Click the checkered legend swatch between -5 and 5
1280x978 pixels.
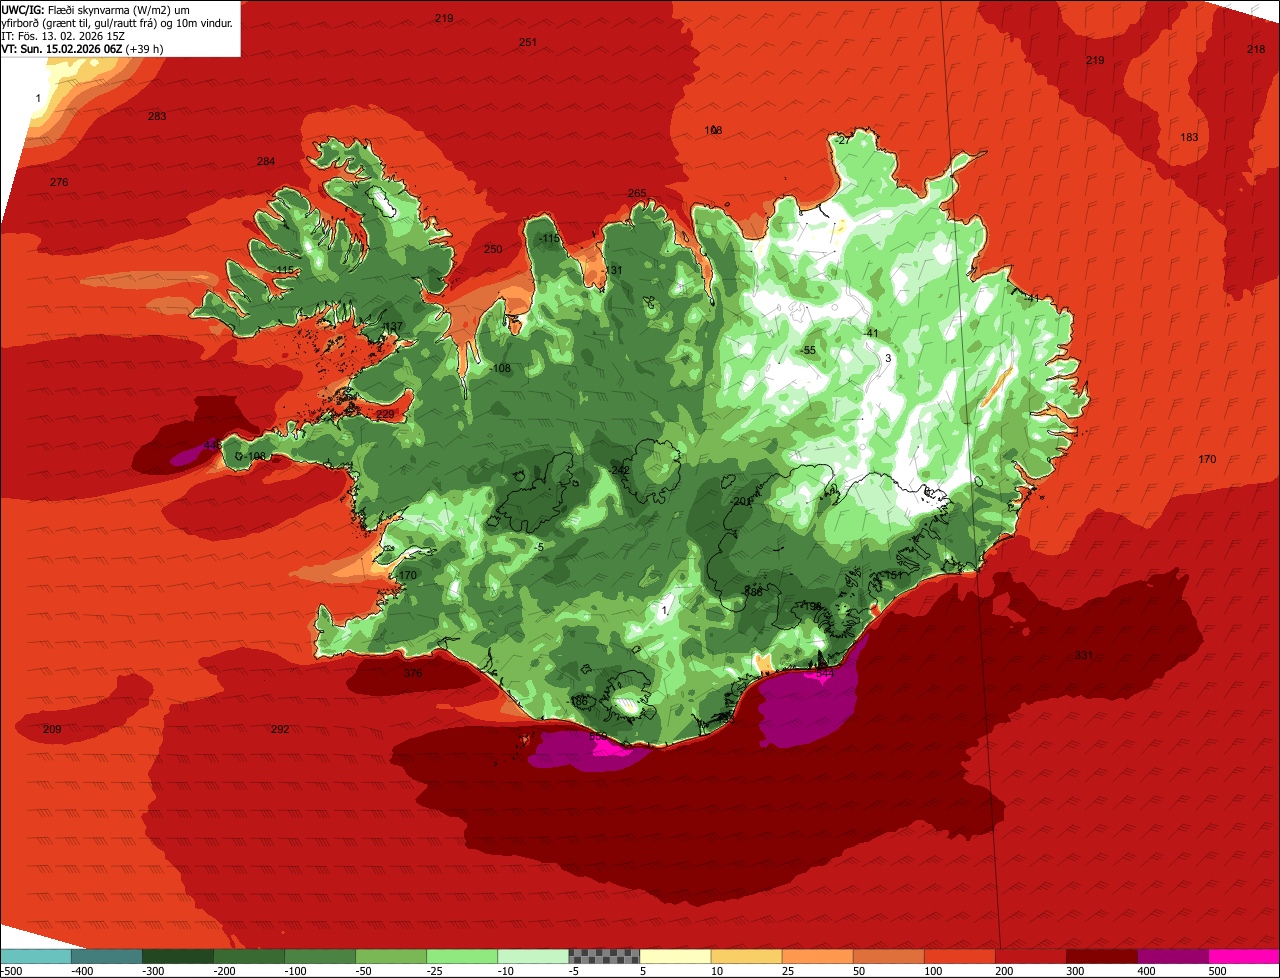pos(603,956)
